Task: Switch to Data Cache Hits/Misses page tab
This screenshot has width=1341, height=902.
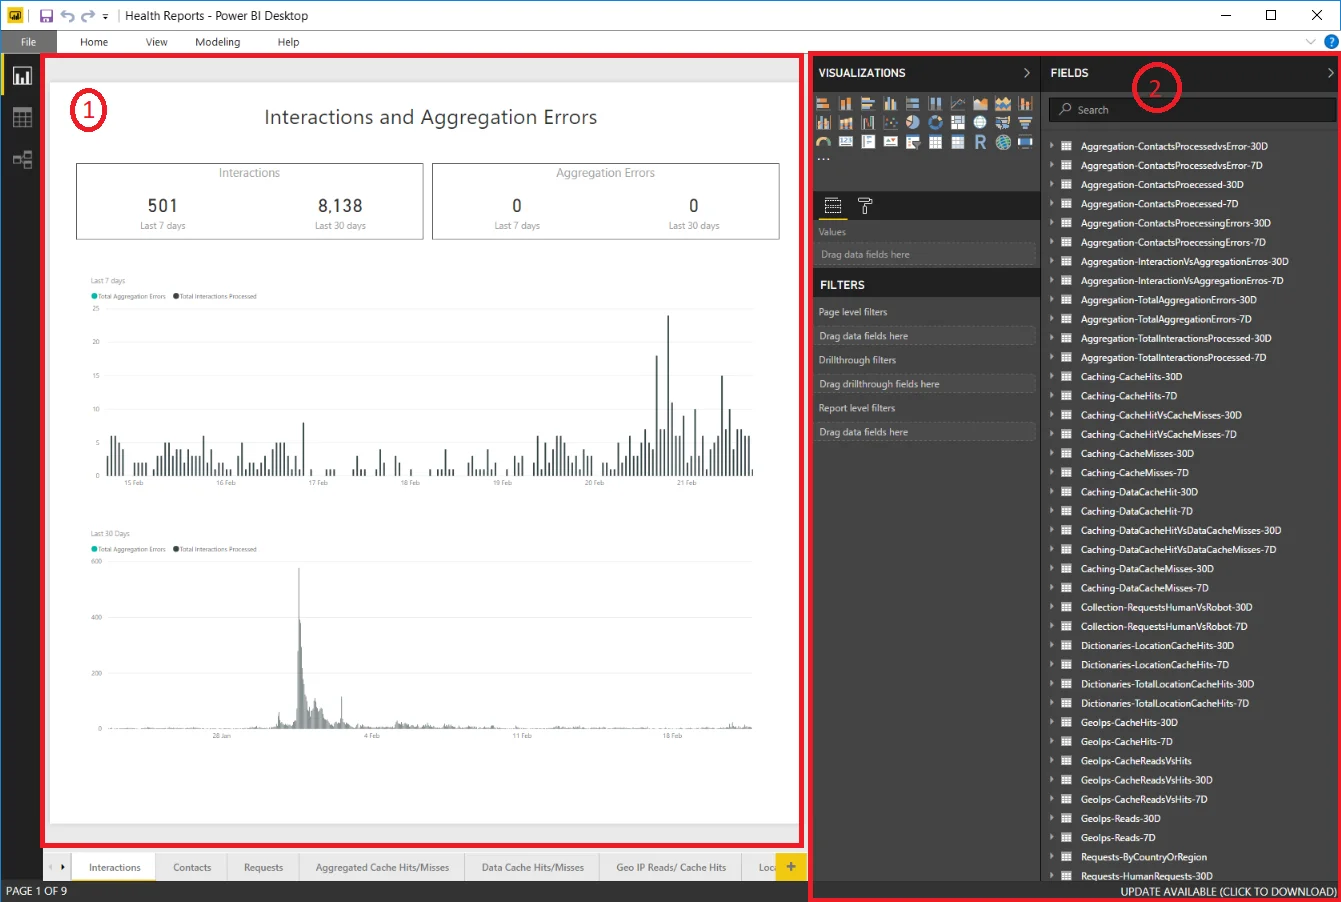Action: (x=533, y=867)
